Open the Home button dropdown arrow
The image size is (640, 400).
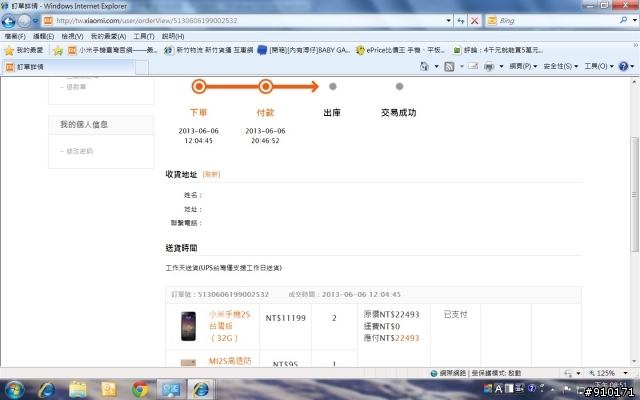436,67
